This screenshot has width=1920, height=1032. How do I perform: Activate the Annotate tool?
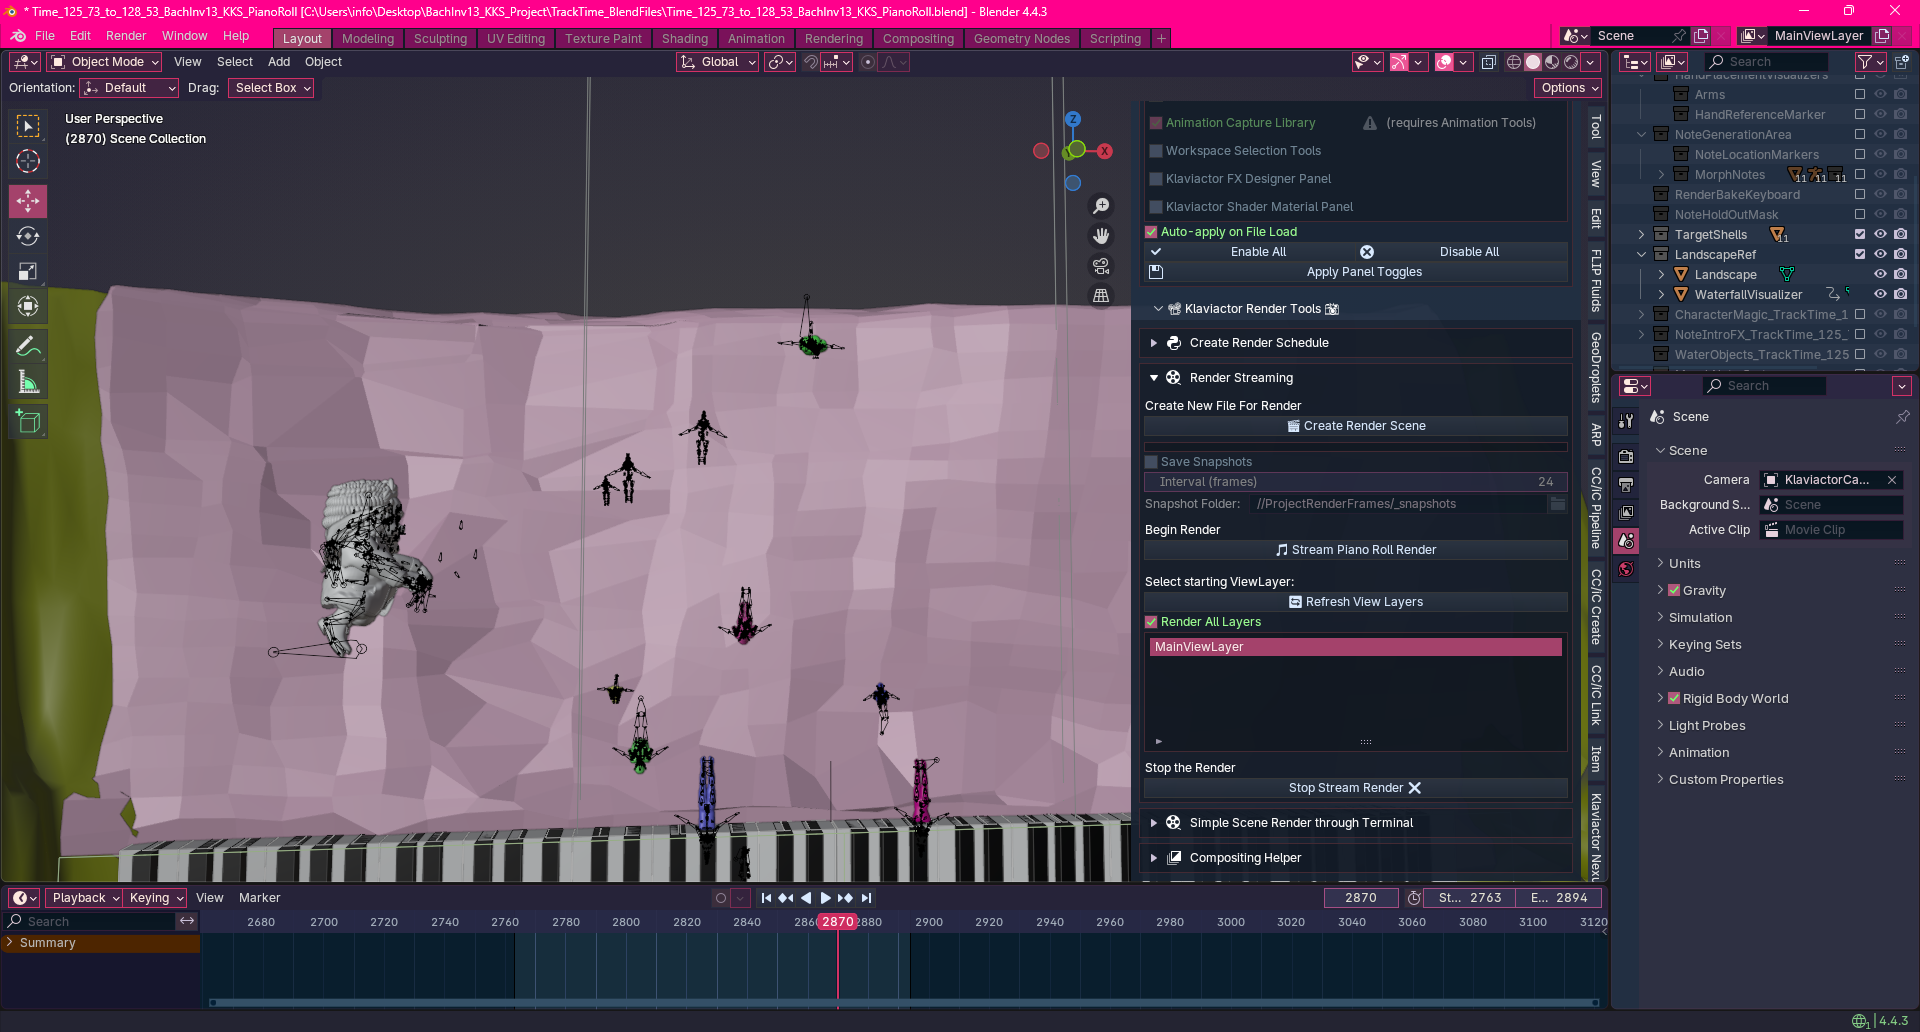coord(28,346)
